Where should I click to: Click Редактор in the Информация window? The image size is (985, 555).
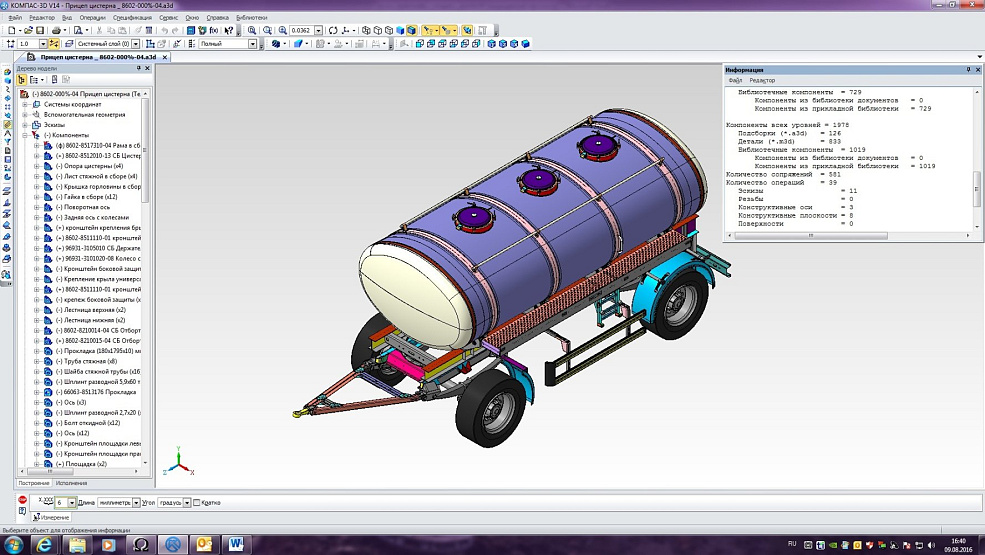point(762,80)
